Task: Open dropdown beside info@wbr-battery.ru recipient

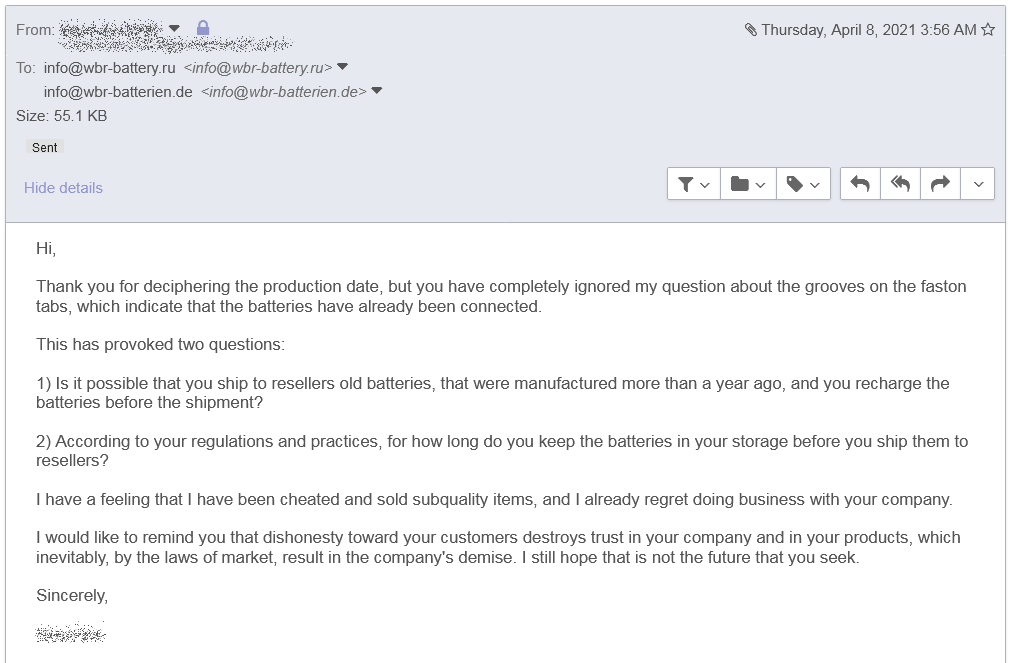Action: pos(342,67)
